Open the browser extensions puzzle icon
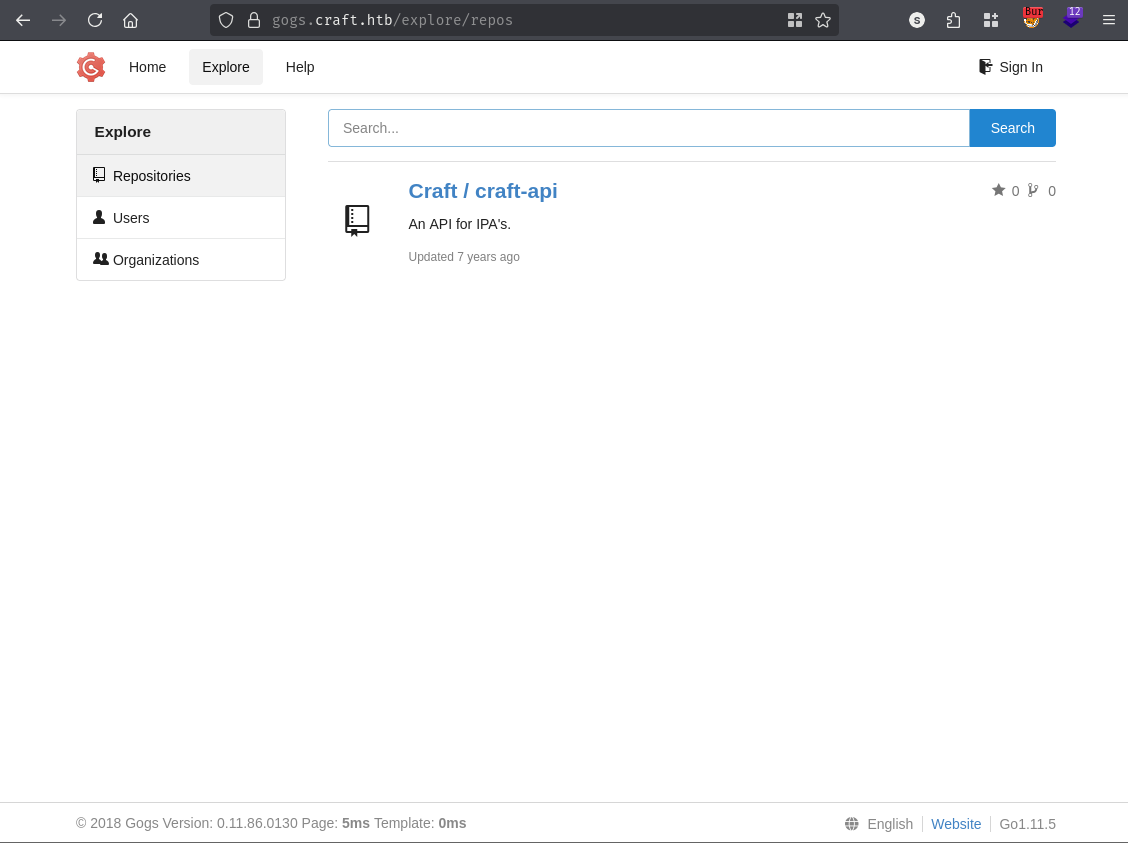The width and height of the screenshot is (1128, 843). click(x=953, y=20)
